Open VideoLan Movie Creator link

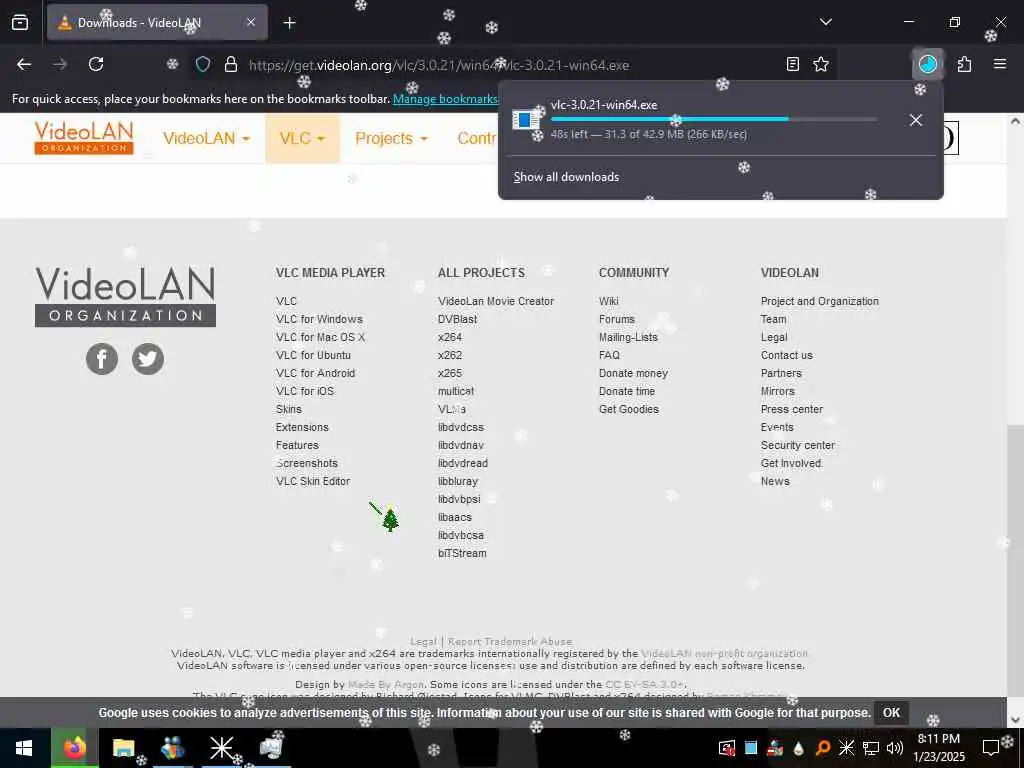496,301
